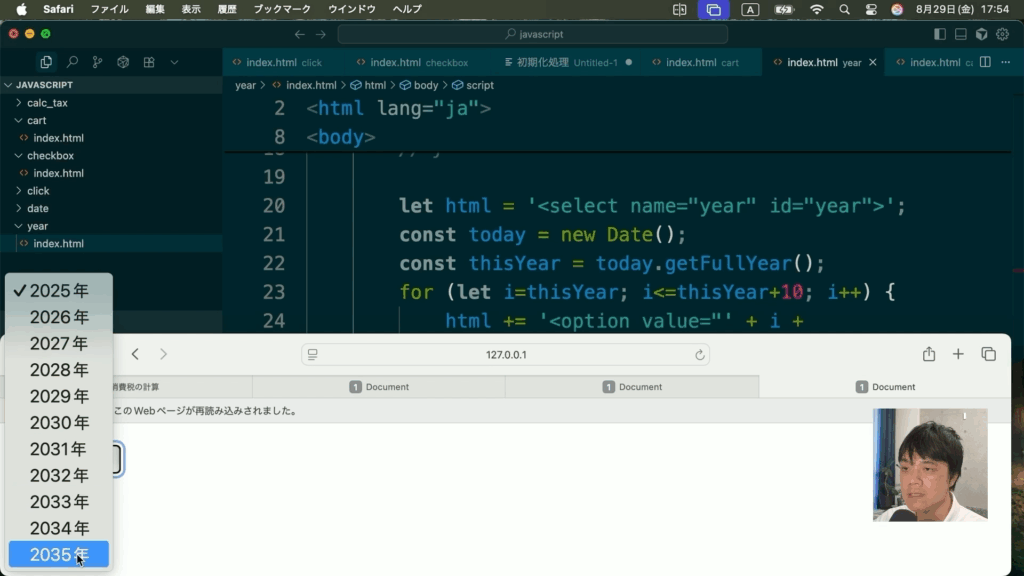The width and height of the screenshot is (1024, 576).
Task: Toggle the primary side bar layout icon
Action: (x=939, y=34)
